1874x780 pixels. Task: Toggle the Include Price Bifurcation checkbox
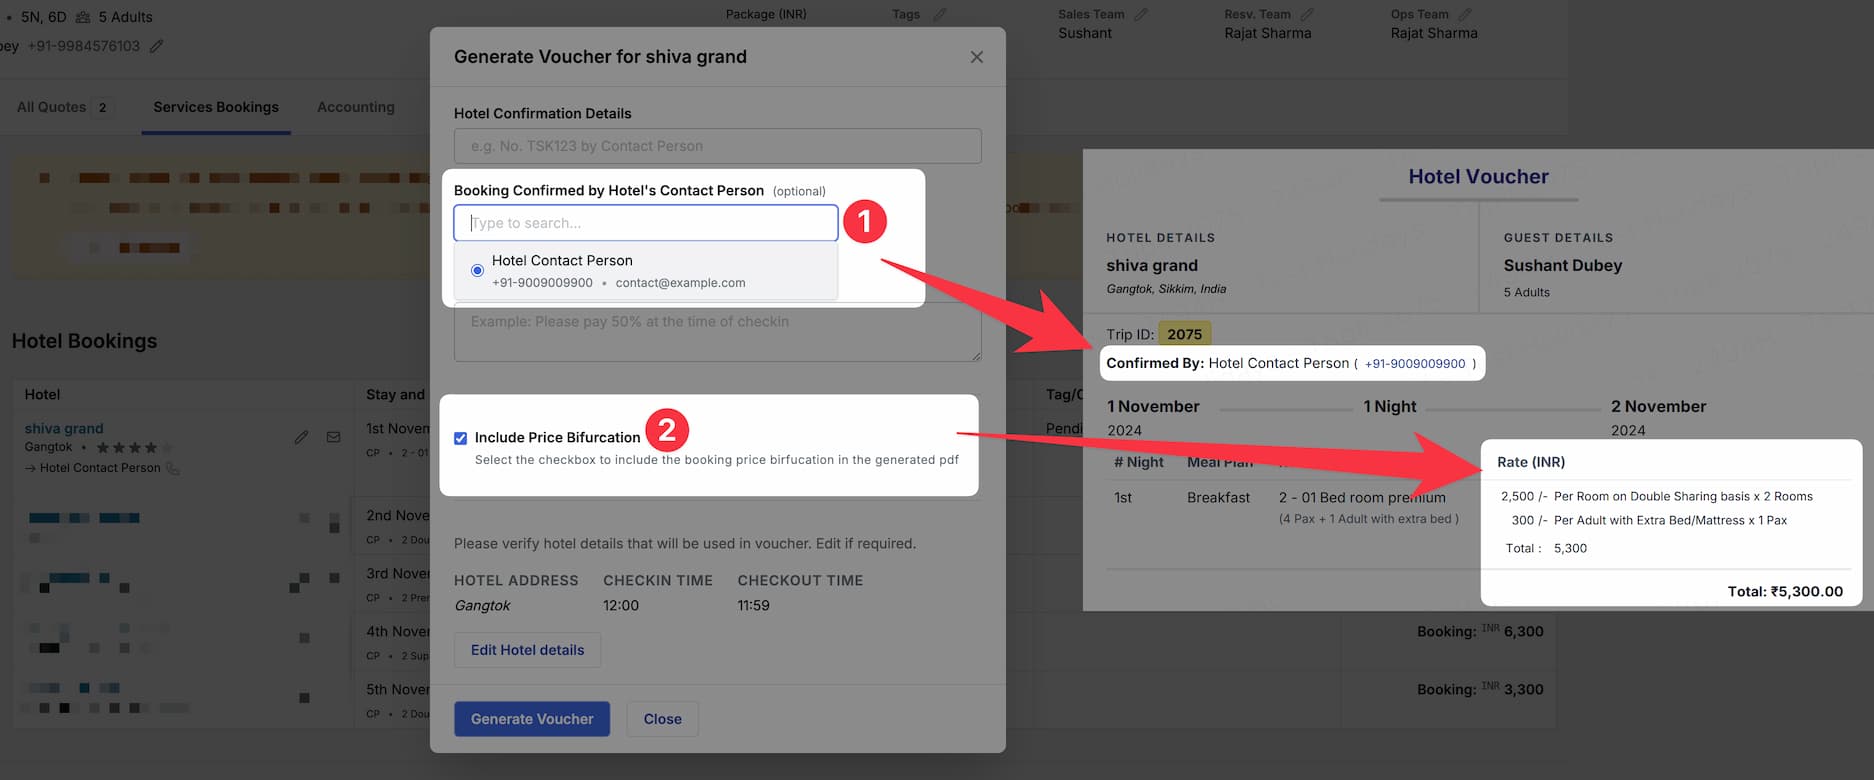[x=461, y=438]
